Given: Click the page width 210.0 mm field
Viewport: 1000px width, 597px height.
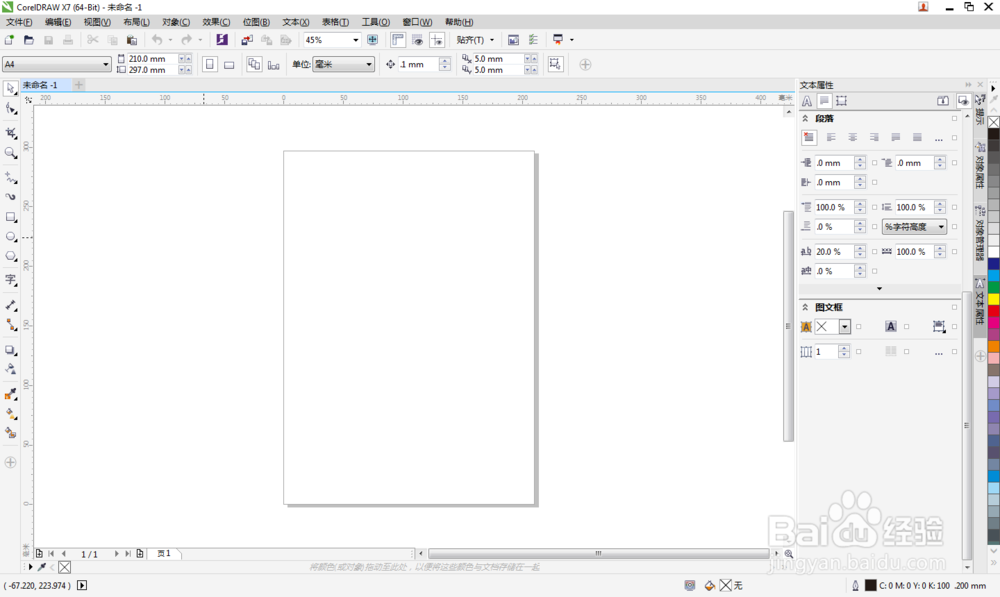Looking at the screenshot, I should coord(152,59).
